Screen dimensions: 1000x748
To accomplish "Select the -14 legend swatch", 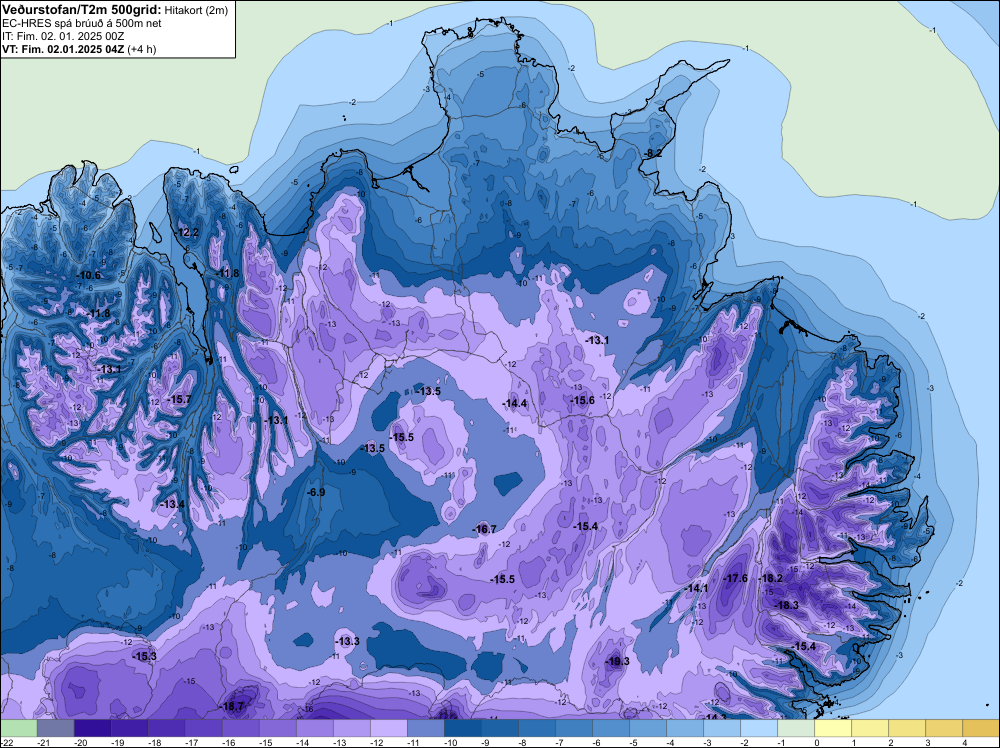I will click(x=315, y=728).
